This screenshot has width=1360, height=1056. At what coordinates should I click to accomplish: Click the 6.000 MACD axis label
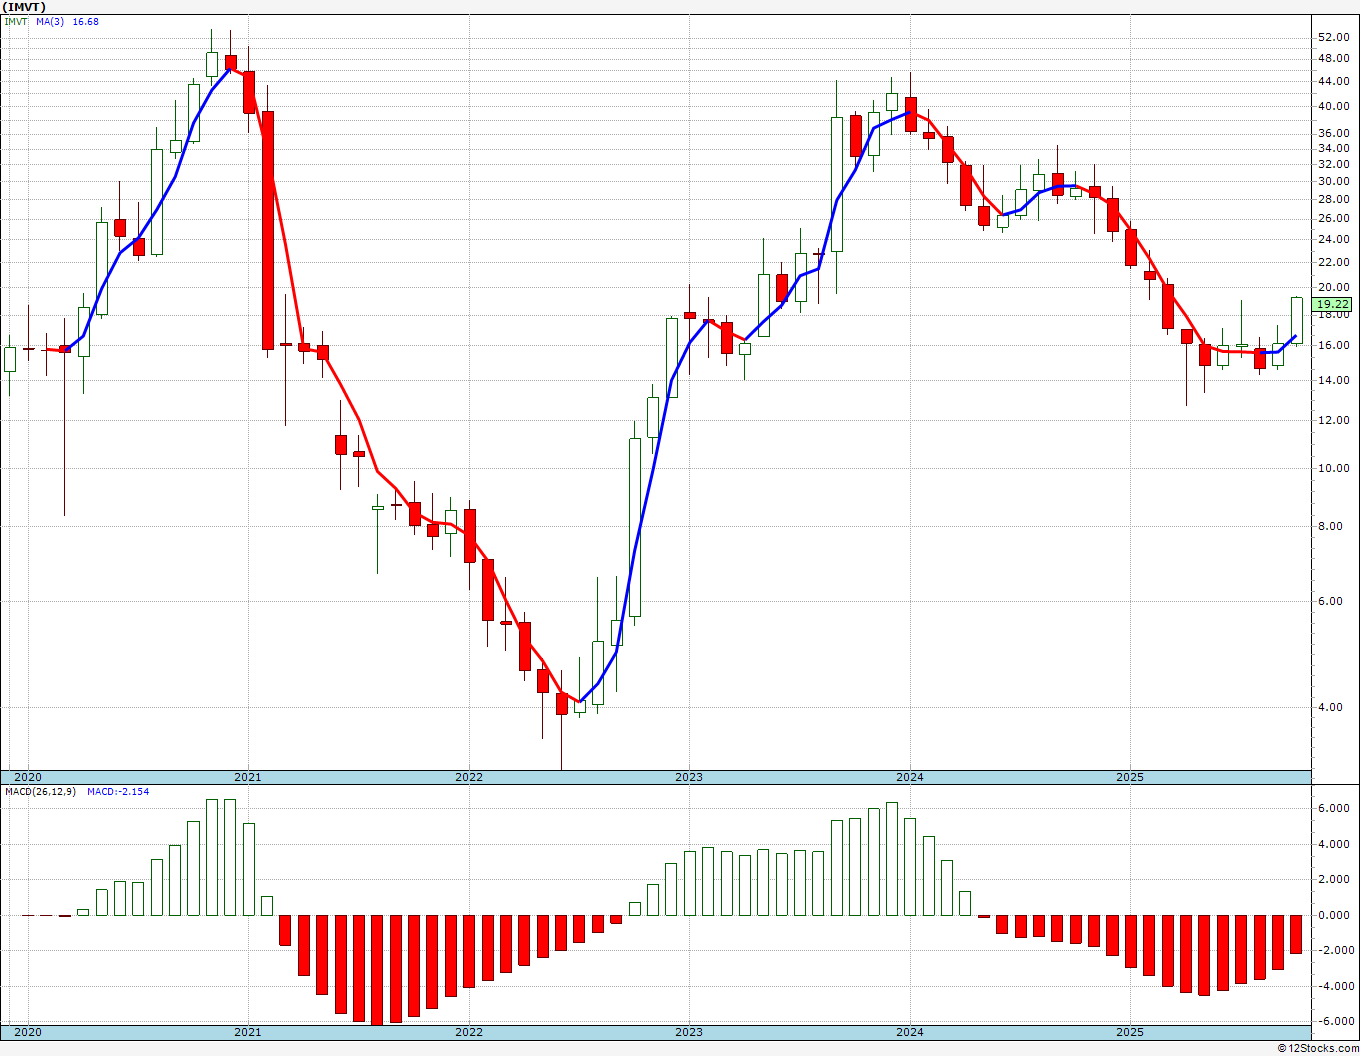coord(1334,808)
